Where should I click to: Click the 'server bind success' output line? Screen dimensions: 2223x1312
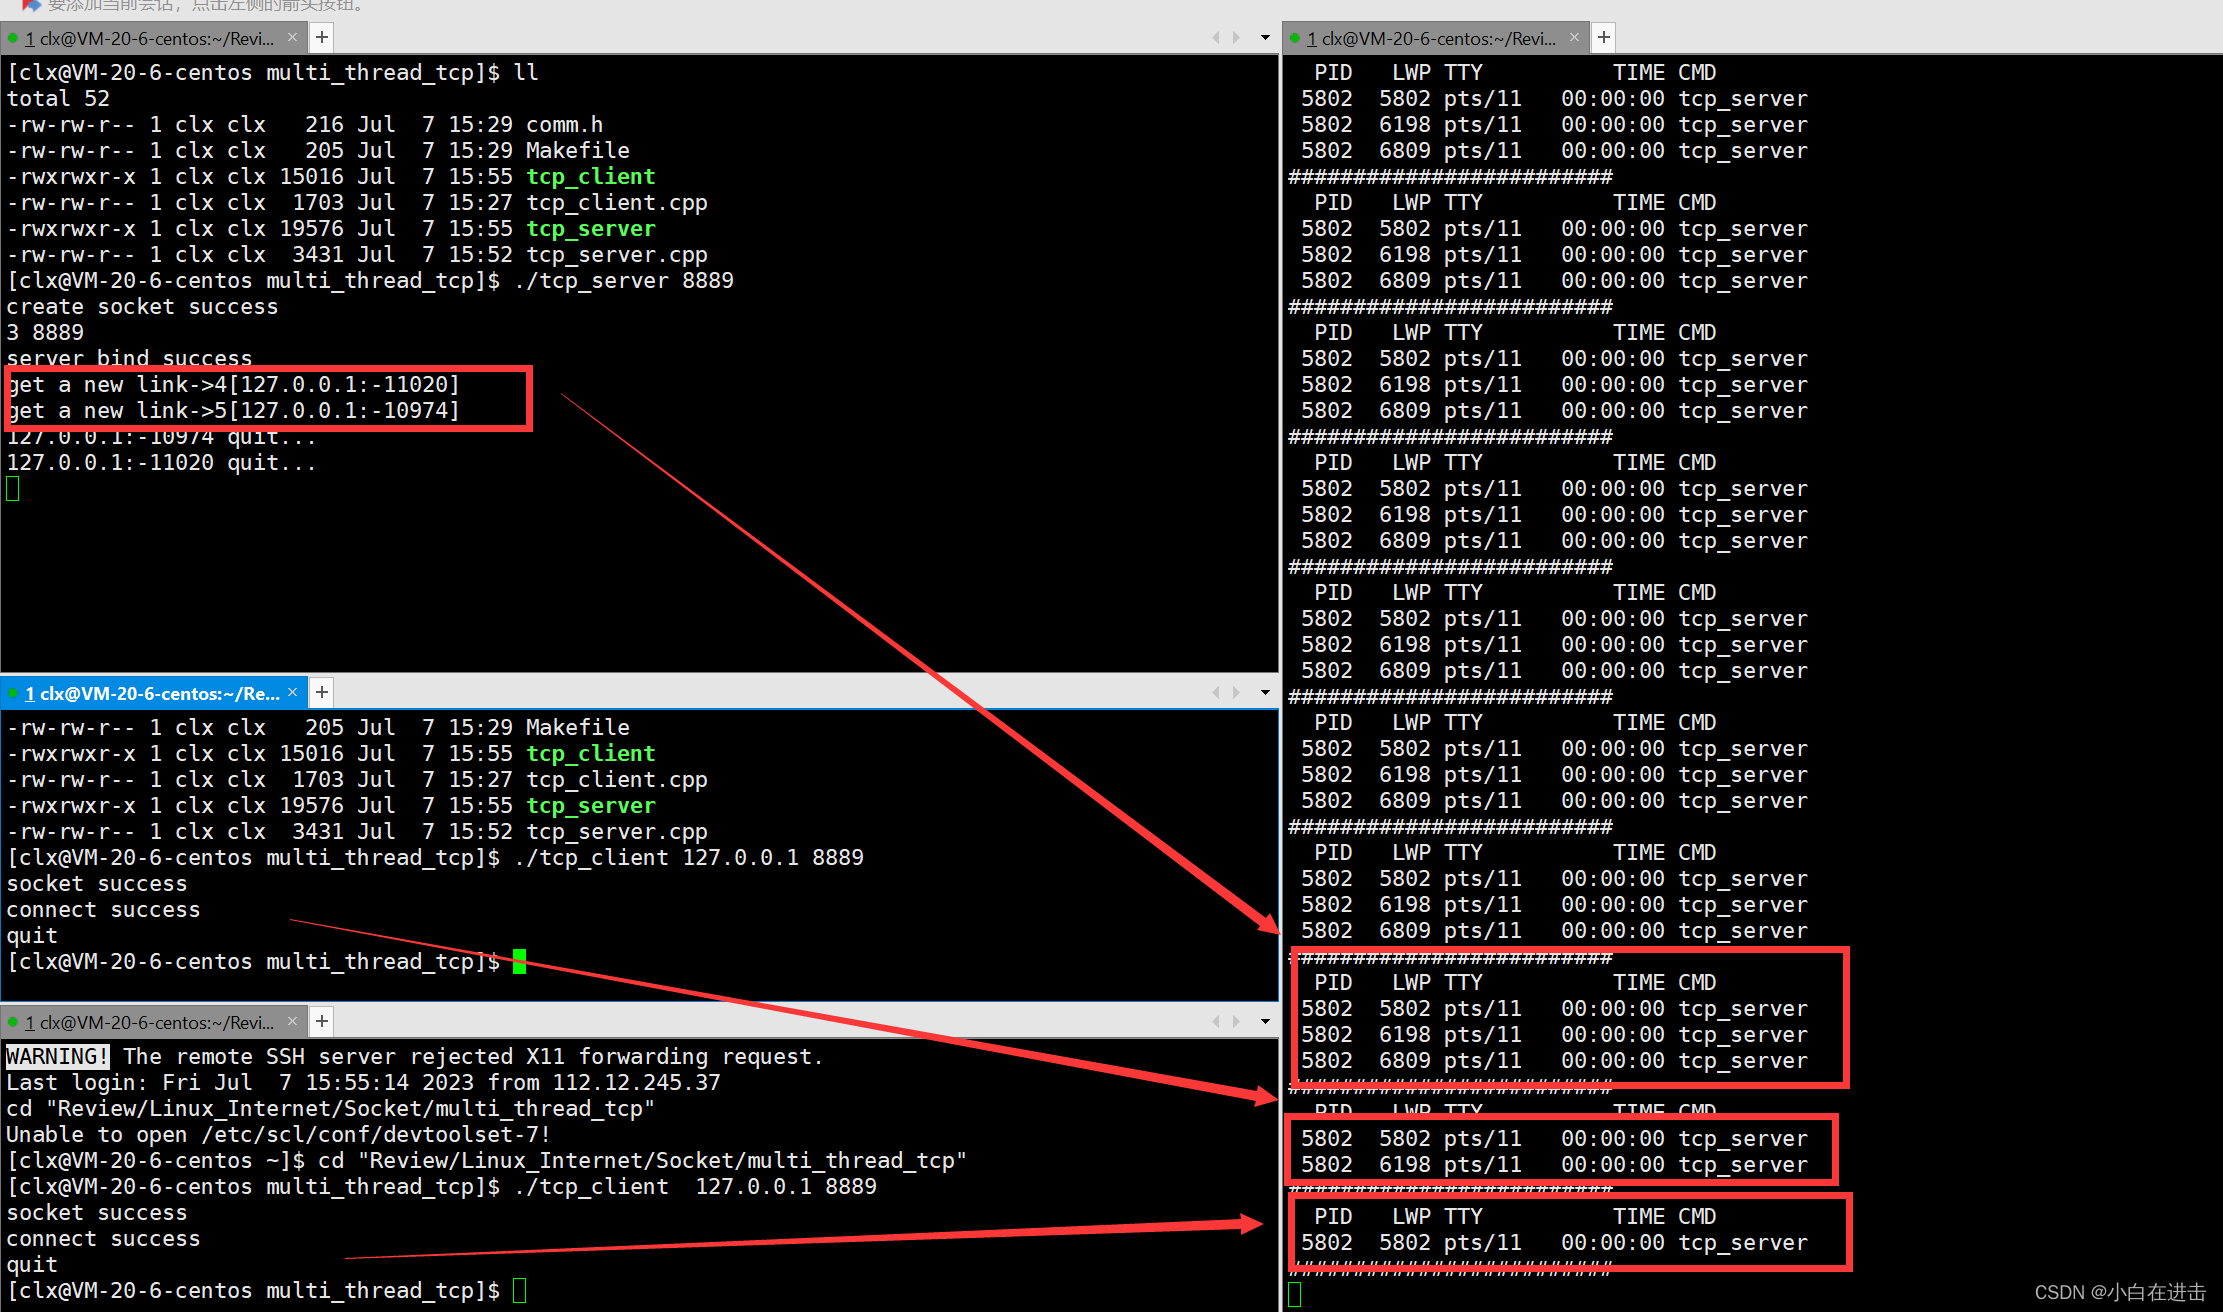(129, 358)
